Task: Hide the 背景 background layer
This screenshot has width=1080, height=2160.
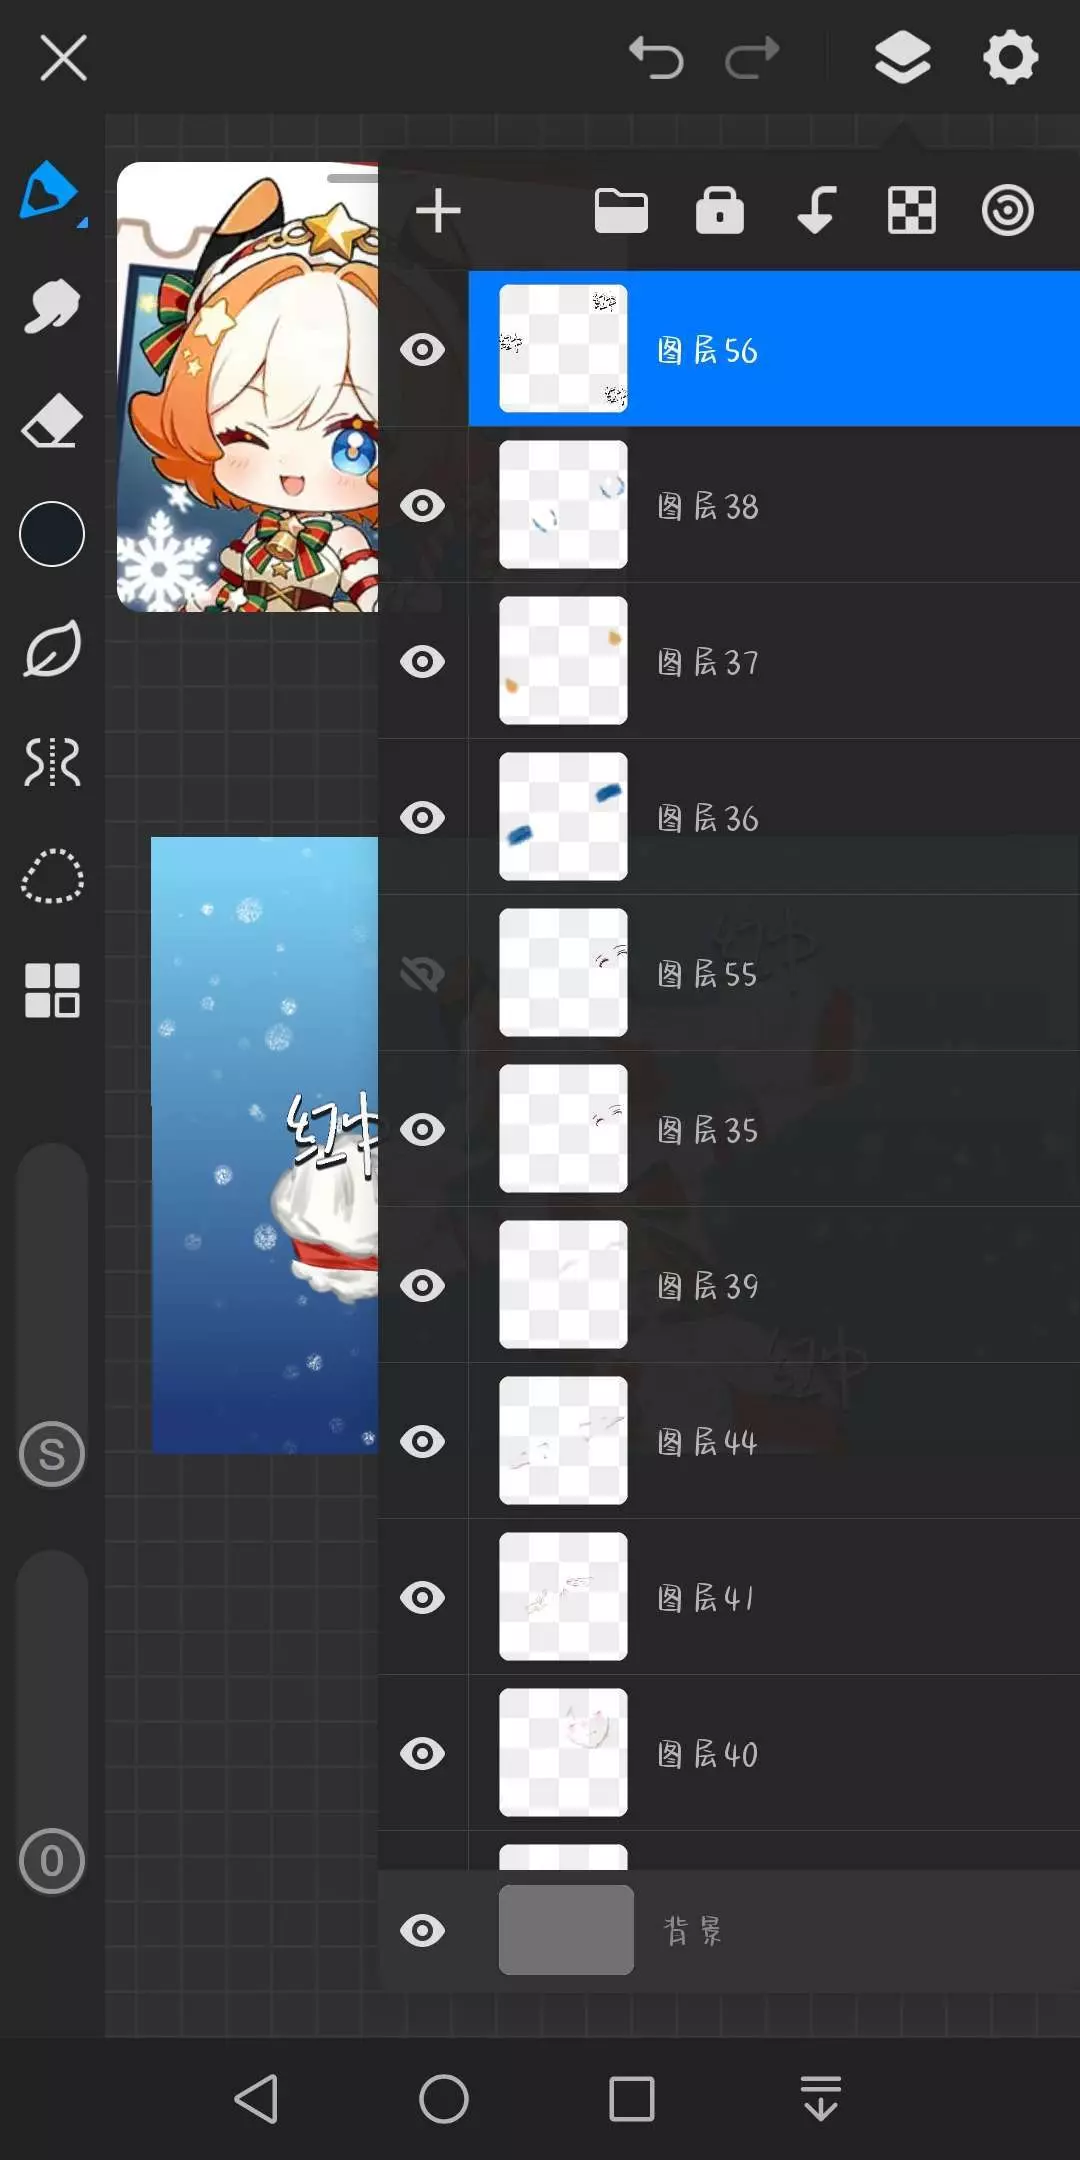Action: [422, 1930]
